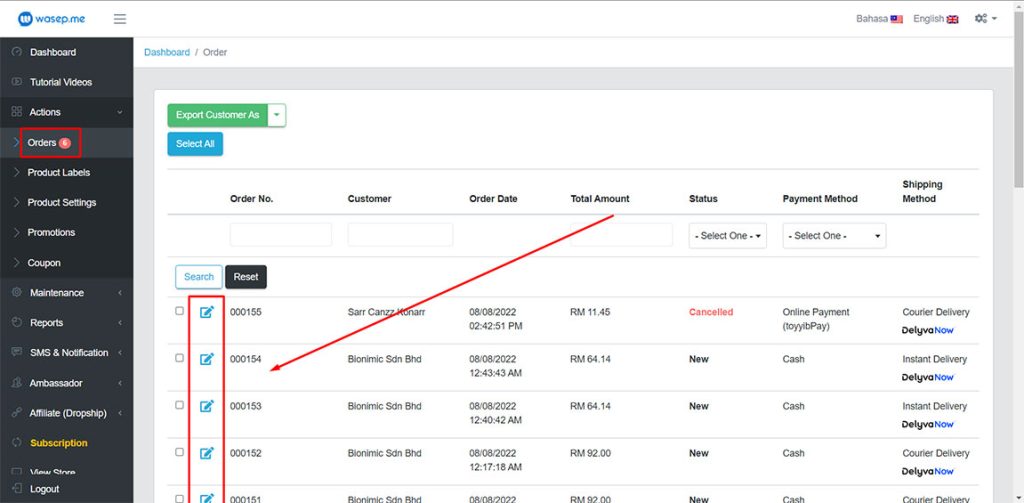Click the Reset button
Viewport: 1024px width, 503px height.
pos(246,277)
